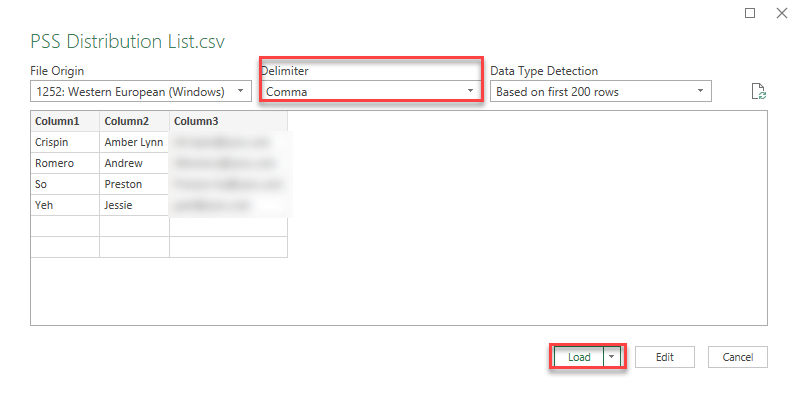Click the Edit button
This screenshot has width=798, height=398.
(x=665, y=357)
